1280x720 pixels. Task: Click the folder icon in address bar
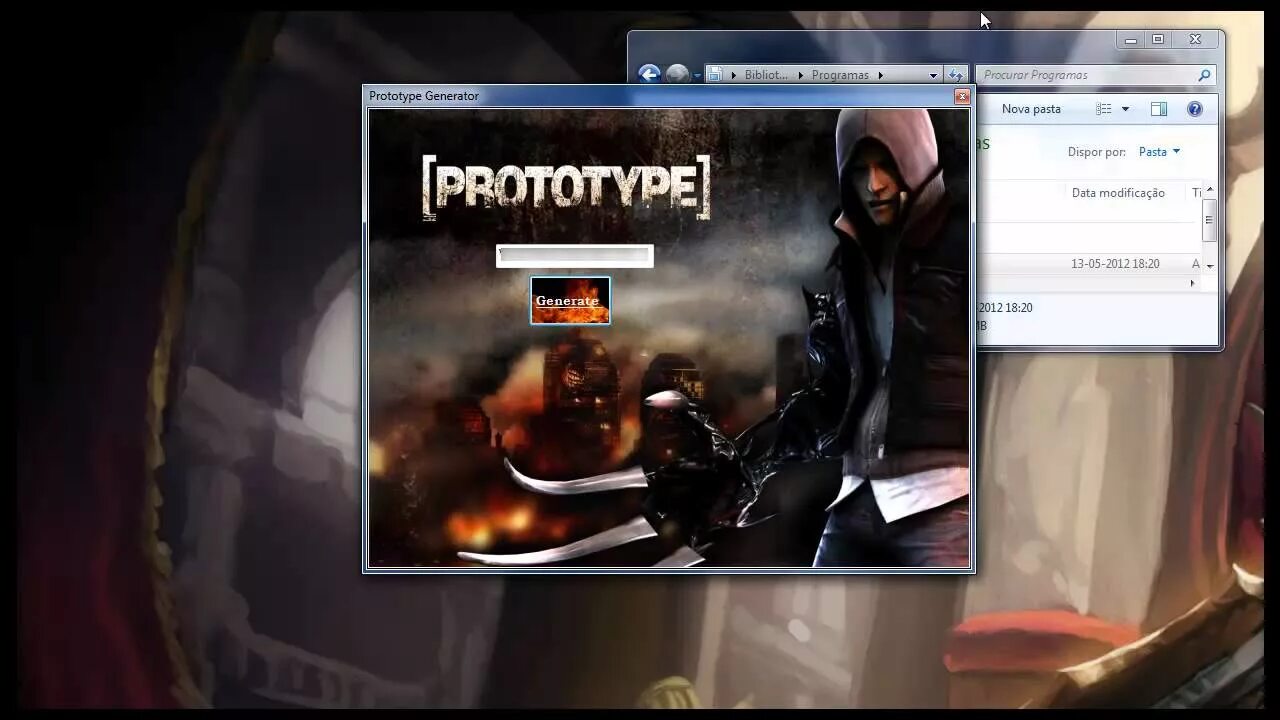(x=715, y=75)
